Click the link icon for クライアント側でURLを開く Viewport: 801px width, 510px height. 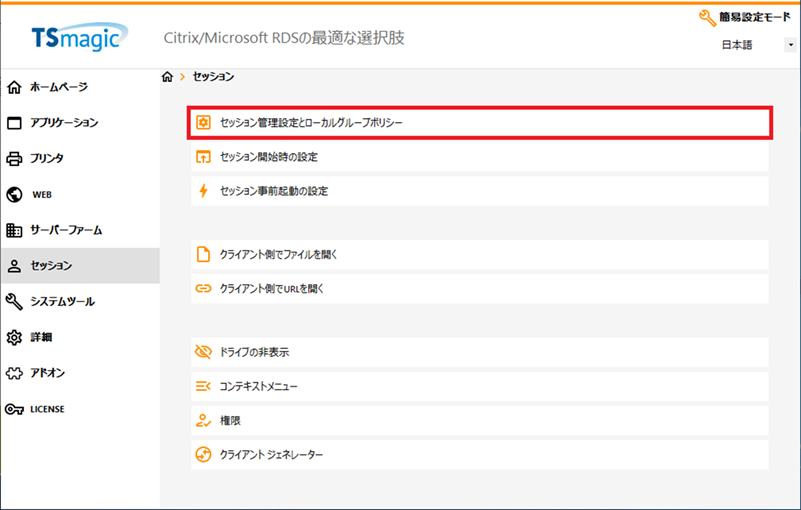click(203, 288)
